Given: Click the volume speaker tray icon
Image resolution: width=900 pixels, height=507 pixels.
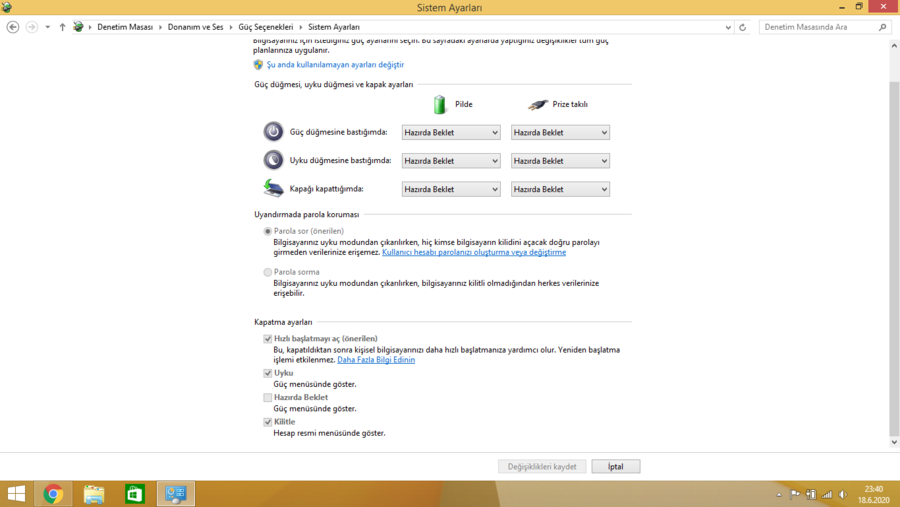Looking at the screenshot, I should point(843,494).
